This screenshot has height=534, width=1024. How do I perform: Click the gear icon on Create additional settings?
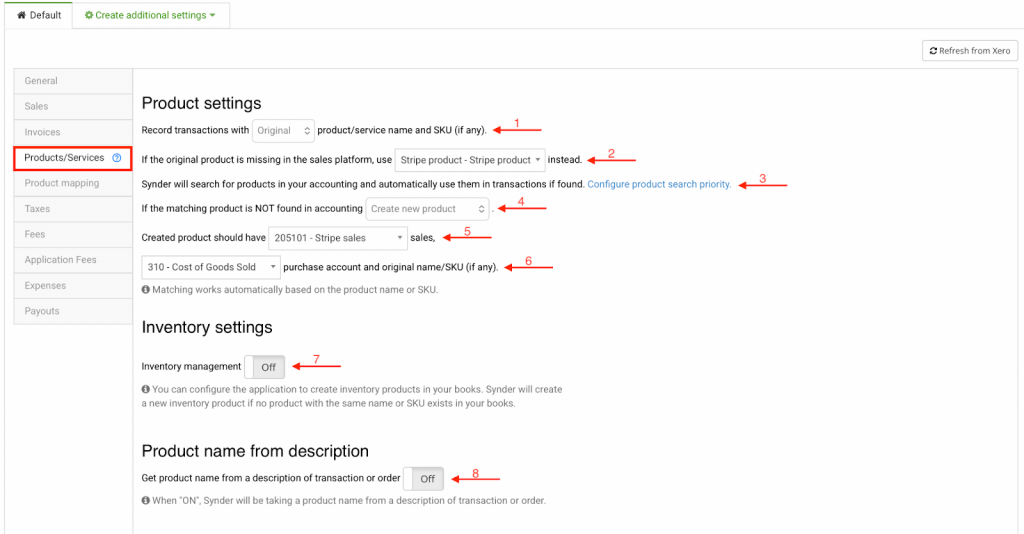click(x=89, y=16)
